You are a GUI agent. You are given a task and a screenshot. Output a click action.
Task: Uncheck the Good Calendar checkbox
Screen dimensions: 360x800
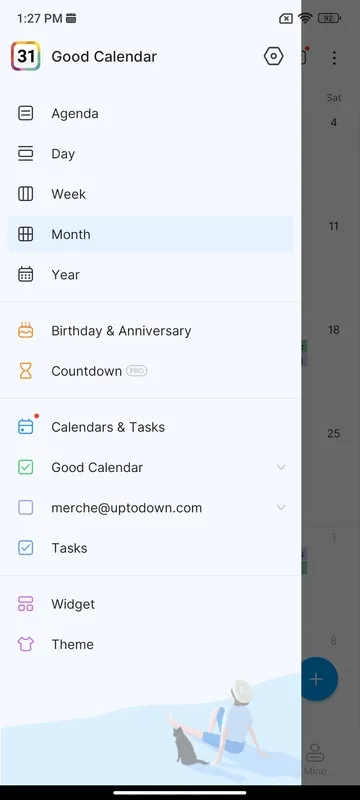point(25,467)
